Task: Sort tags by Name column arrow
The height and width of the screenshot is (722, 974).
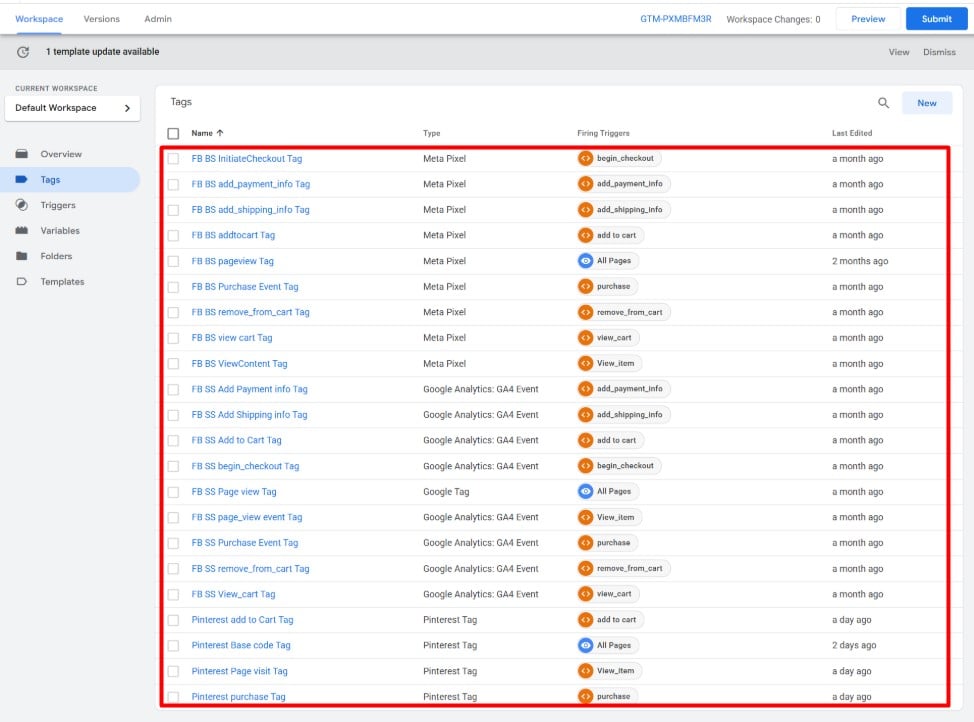Action: coord(220,133)
